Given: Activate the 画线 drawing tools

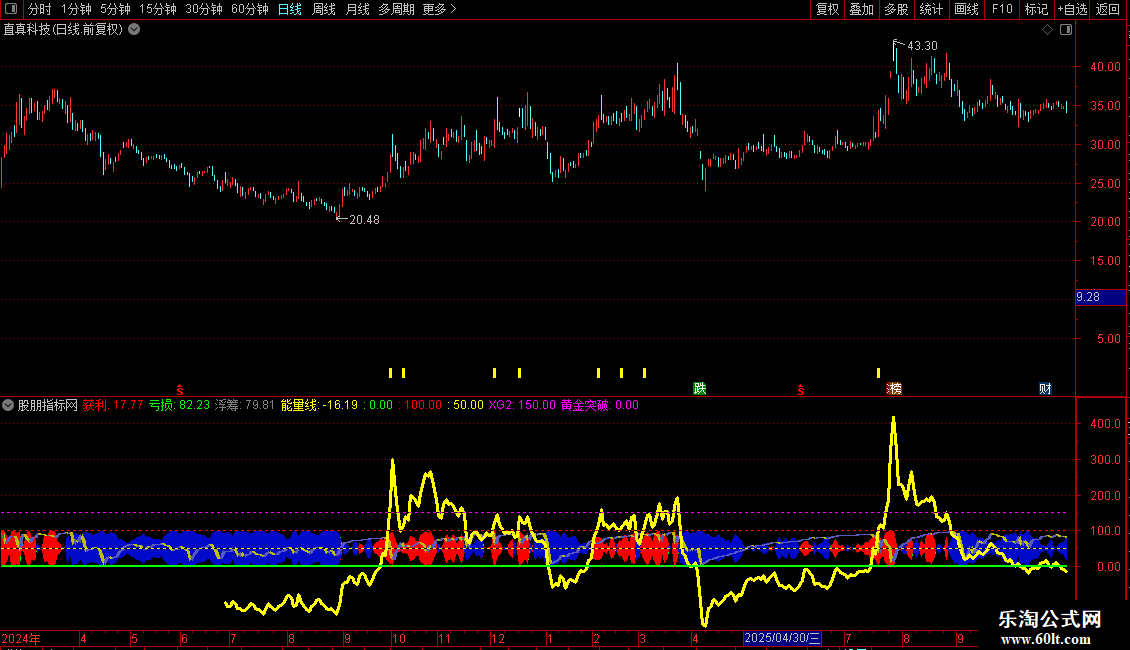Looking at the screenshot, I should 966,9.
